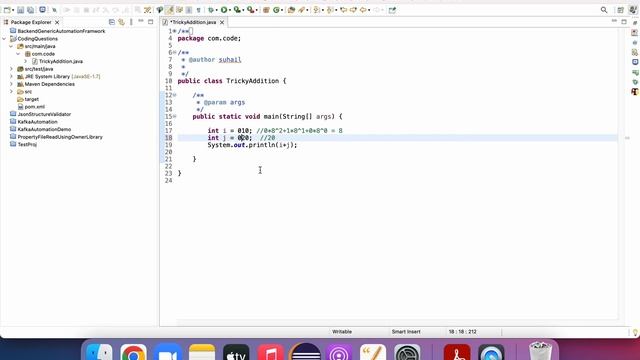Click the line 17 'int i = 010' code
Image resolution: width=640 pixels, height=360 pixels.
point(229,131)
